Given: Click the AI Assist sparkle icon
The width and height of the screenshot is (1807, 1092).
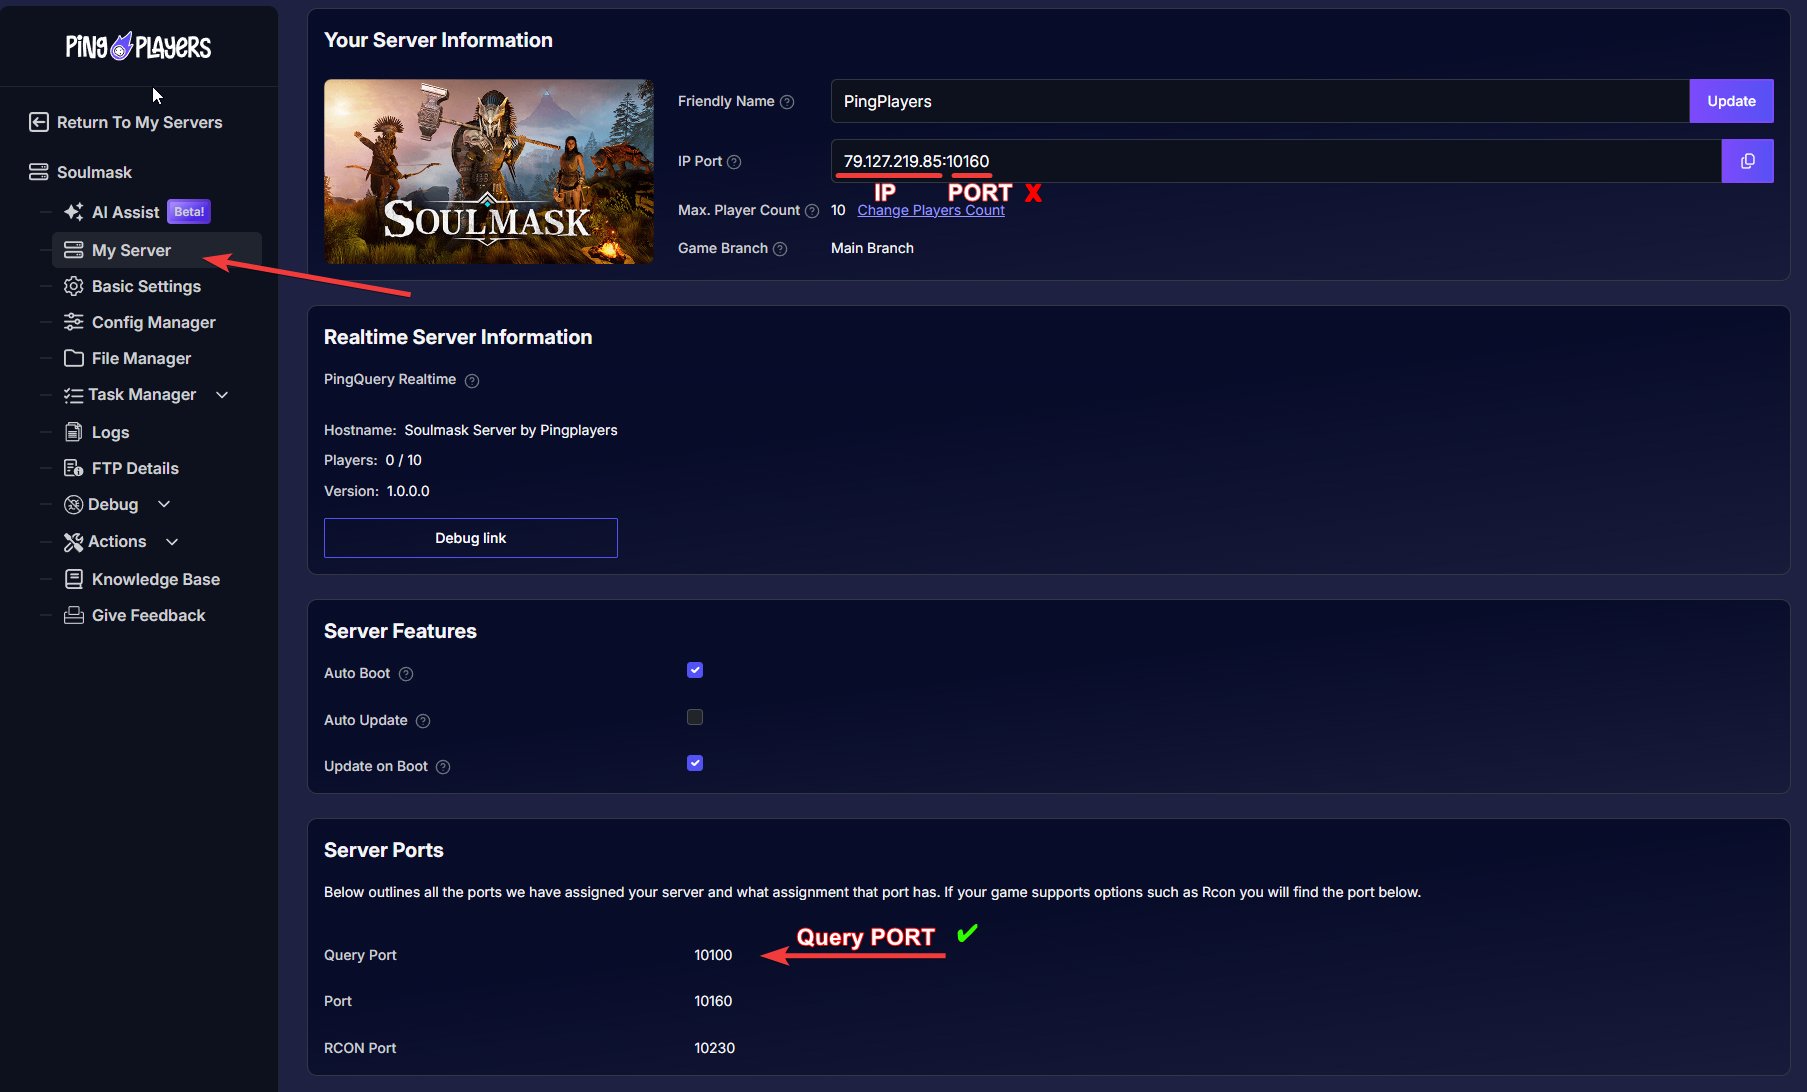Looking at the screenshot, I should (x=74, y=212).
